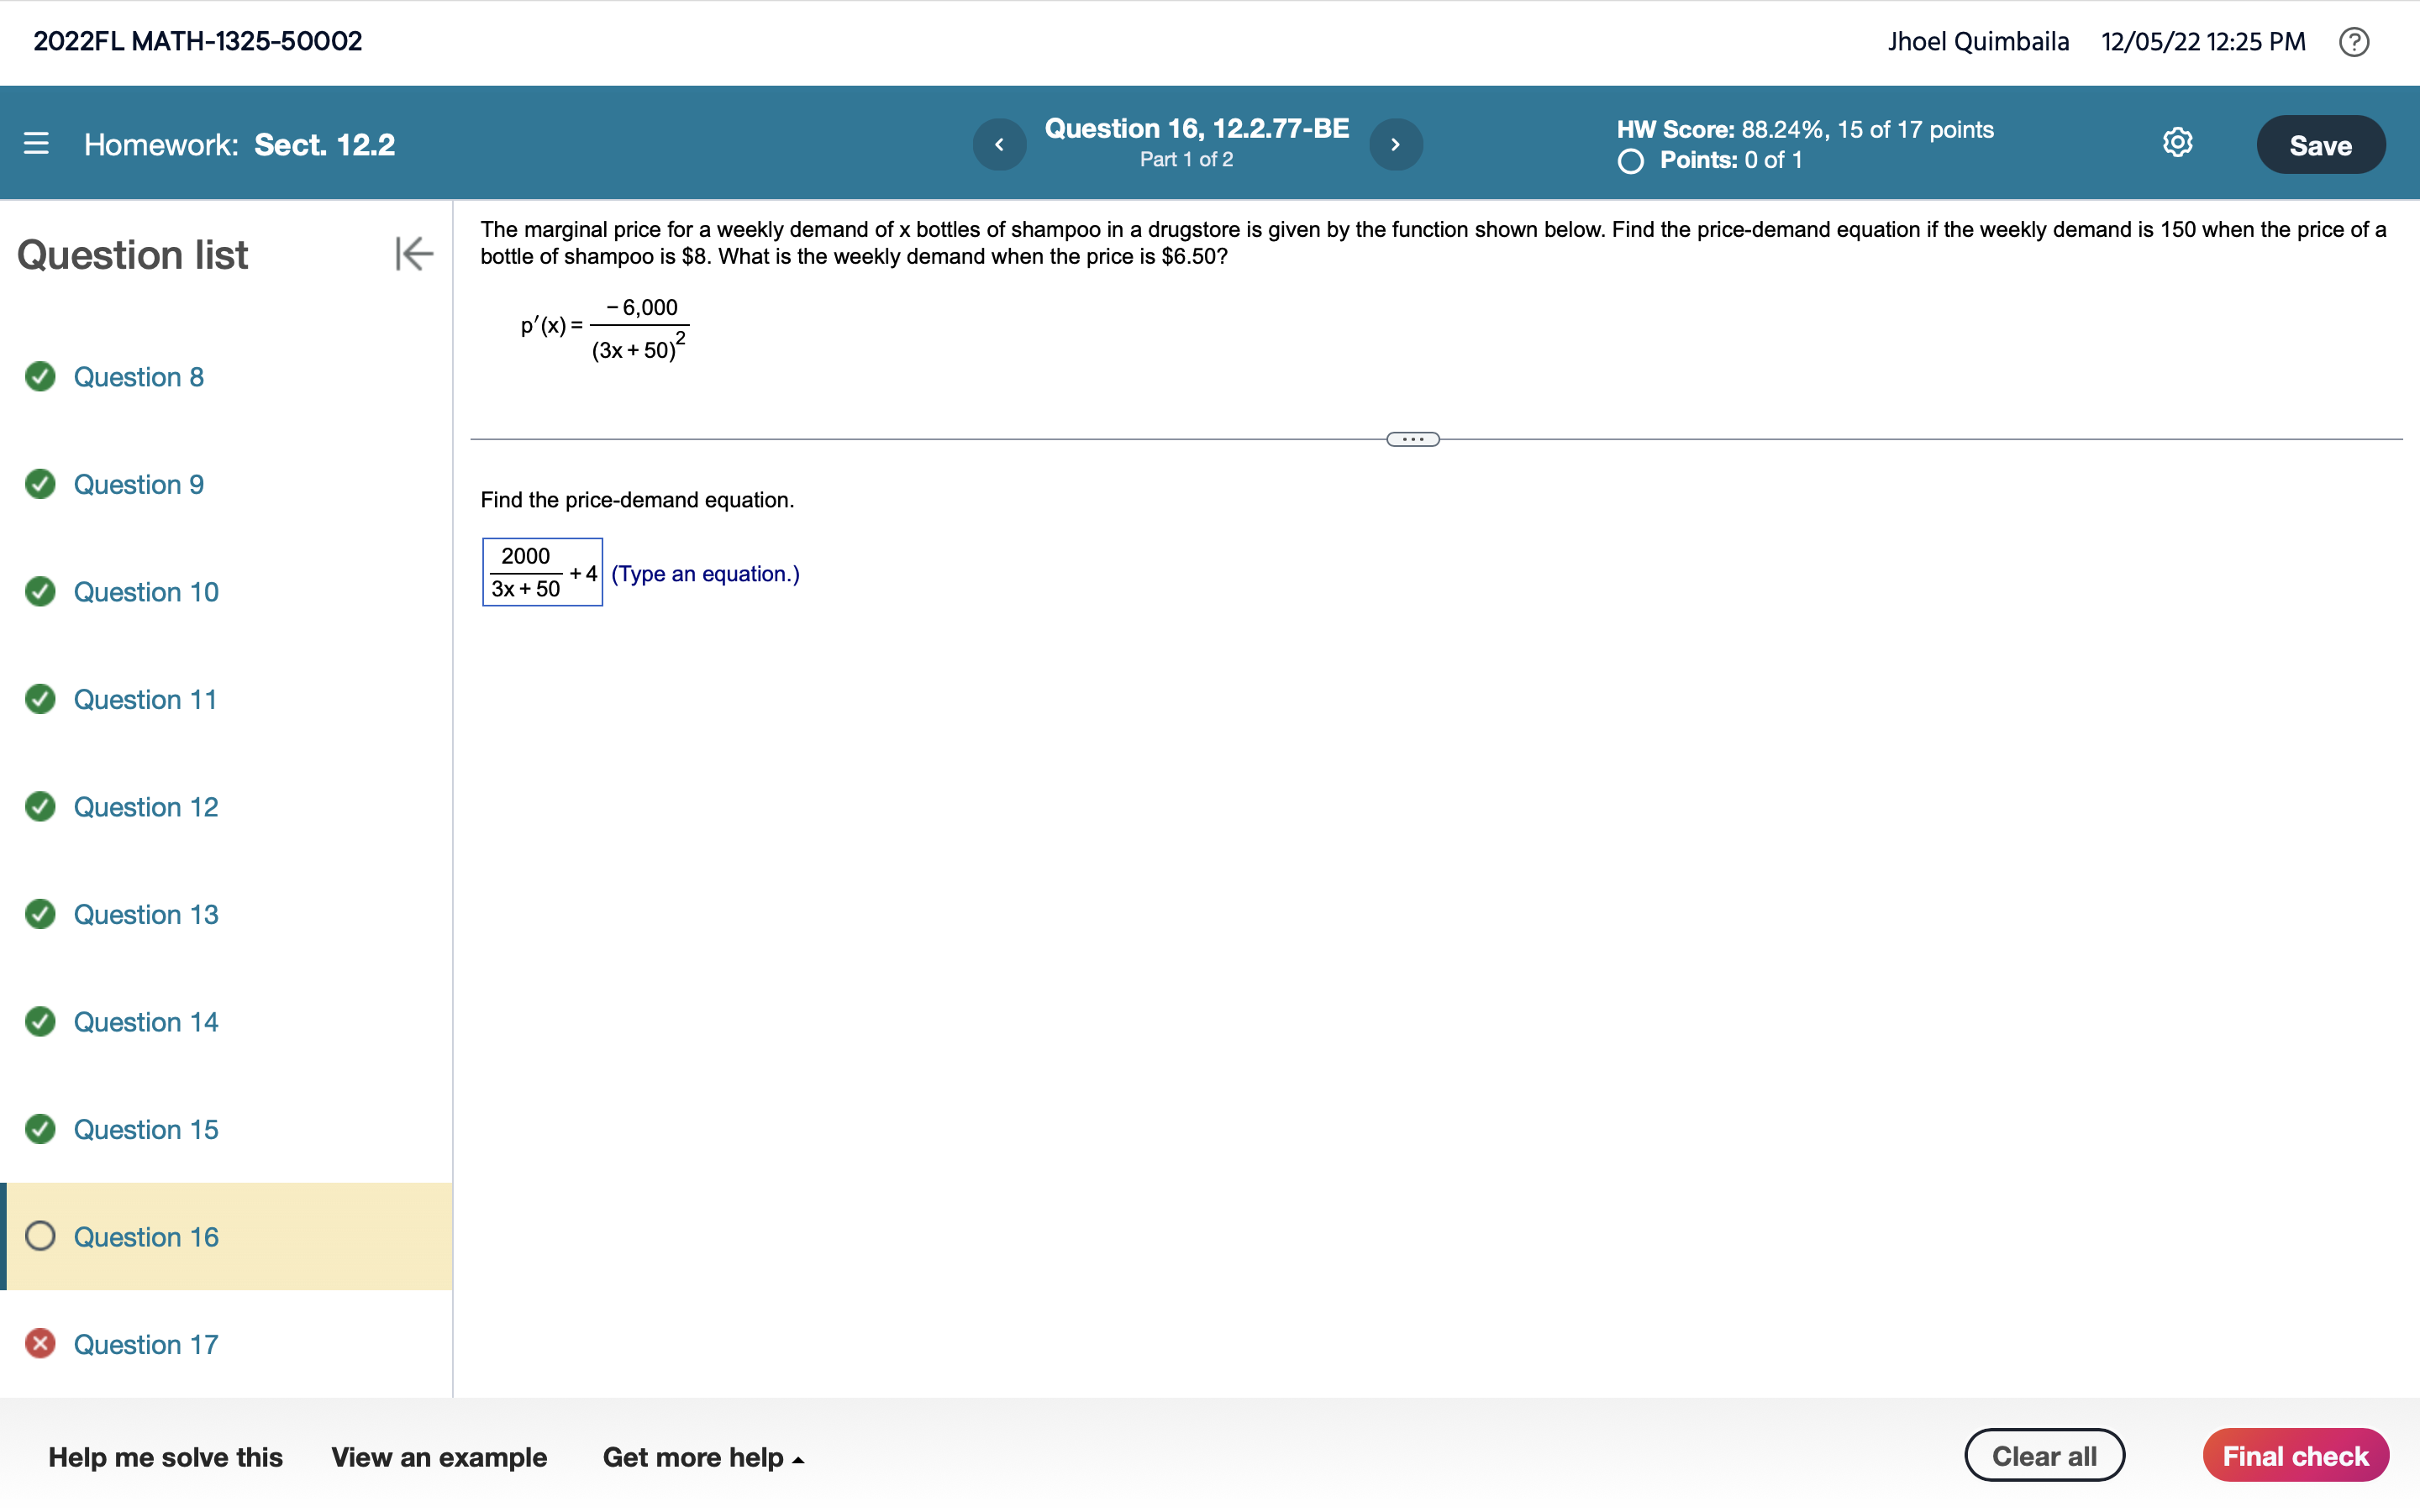This screenshot has height=1512, width=2420.
Task: Click the HW Score progress circle icon
Action: [x=1628, y=159]
